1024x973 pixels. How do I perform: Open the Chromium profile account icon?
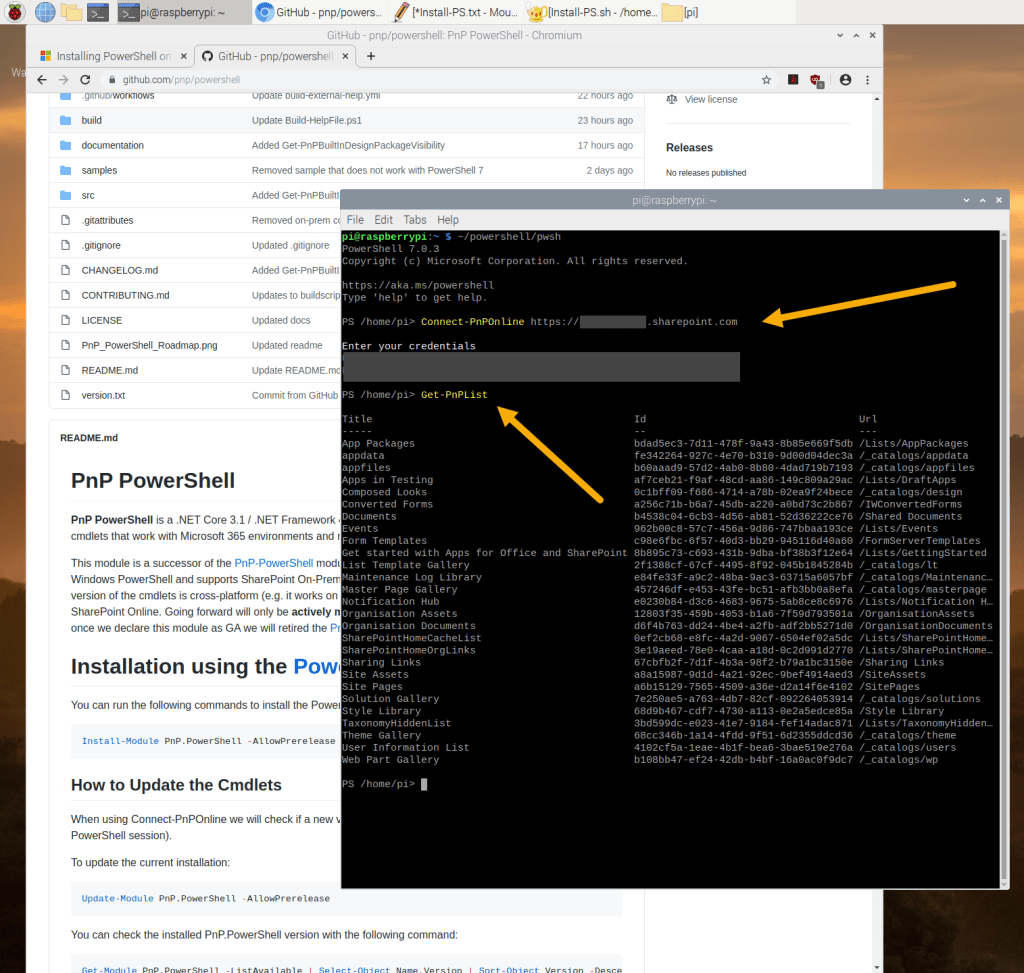tap(846, 78)
